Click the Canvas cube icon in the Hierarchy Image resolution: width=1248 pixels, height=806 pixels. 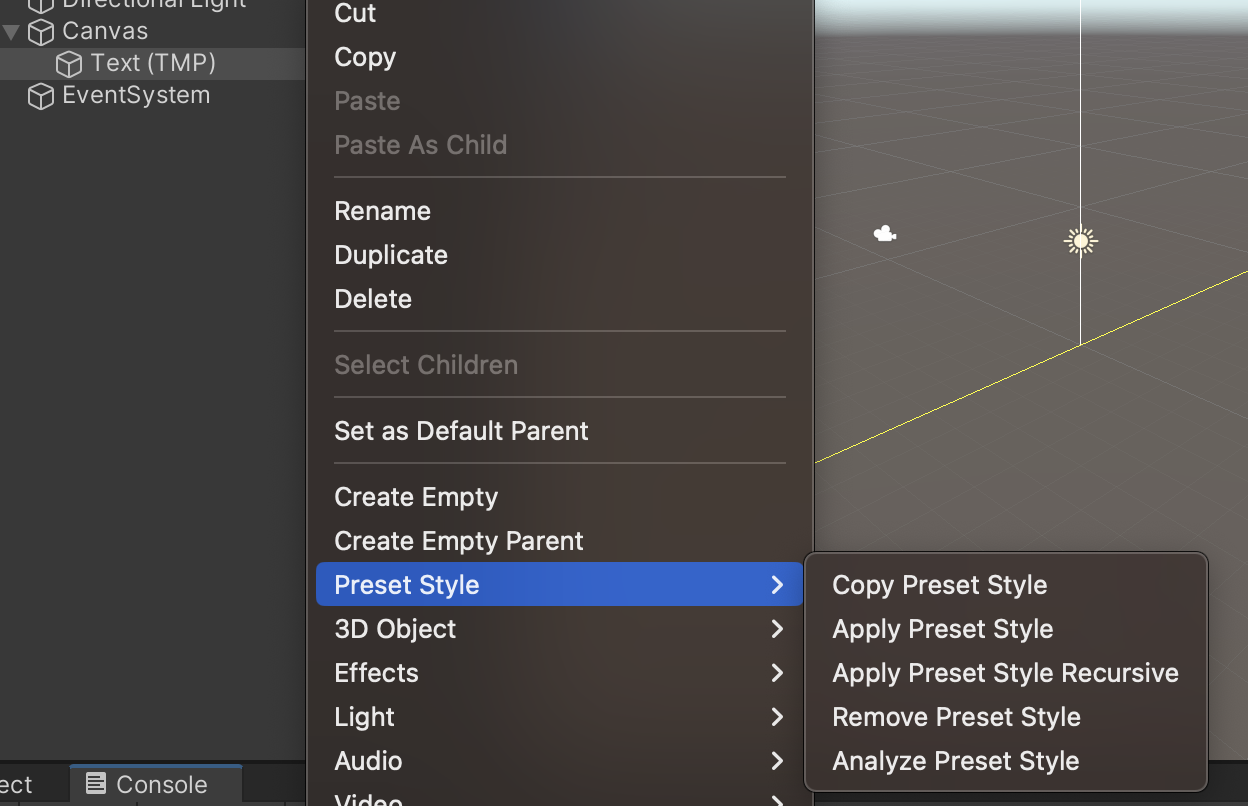40,31
